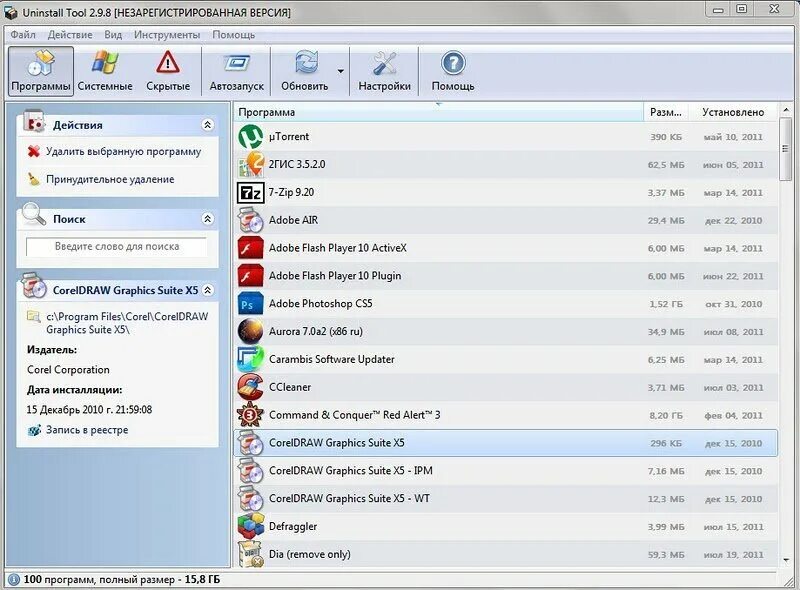Click the scrollbar up arrow
Image resolution: width=800 pixels, height=590 pixels.
pos(786,110)
